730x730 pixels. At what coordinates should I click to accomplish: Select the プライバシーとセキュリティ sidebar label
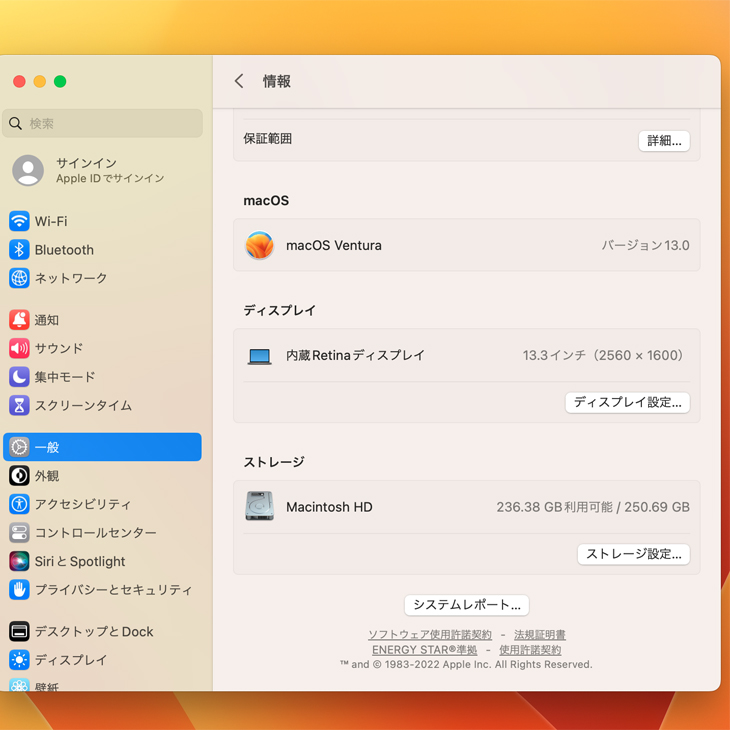click(113, 589)
